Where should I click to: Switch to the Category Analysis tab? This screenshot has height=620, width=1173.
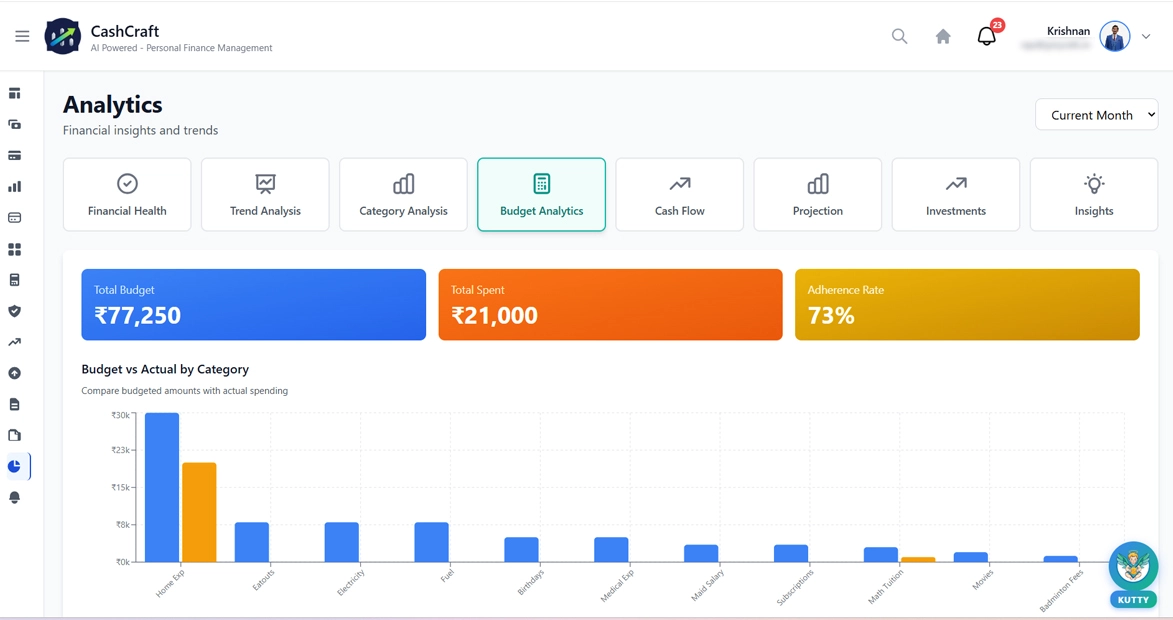click(x=403, y=194)
